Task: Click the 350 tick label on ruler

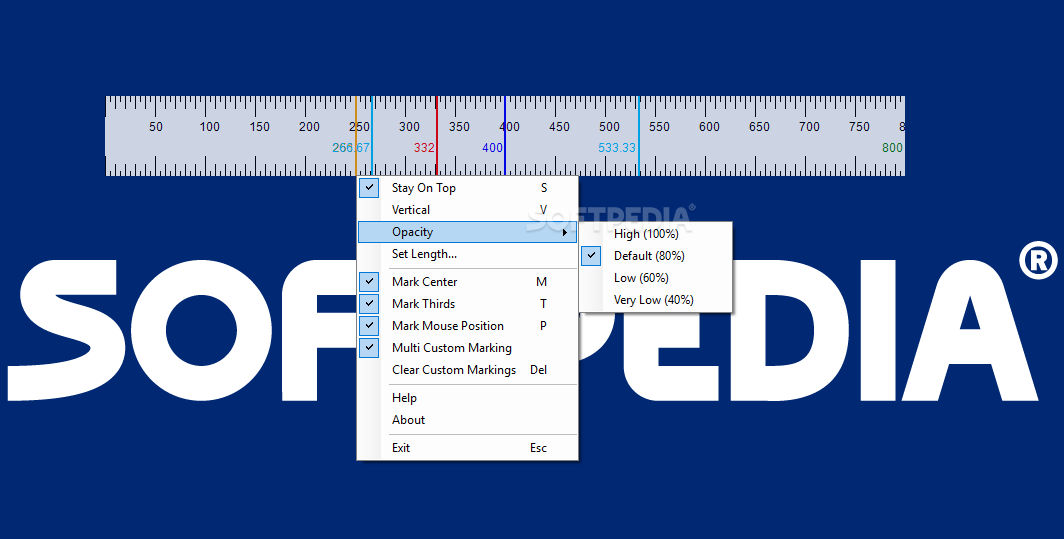Action: pos(459,126)
